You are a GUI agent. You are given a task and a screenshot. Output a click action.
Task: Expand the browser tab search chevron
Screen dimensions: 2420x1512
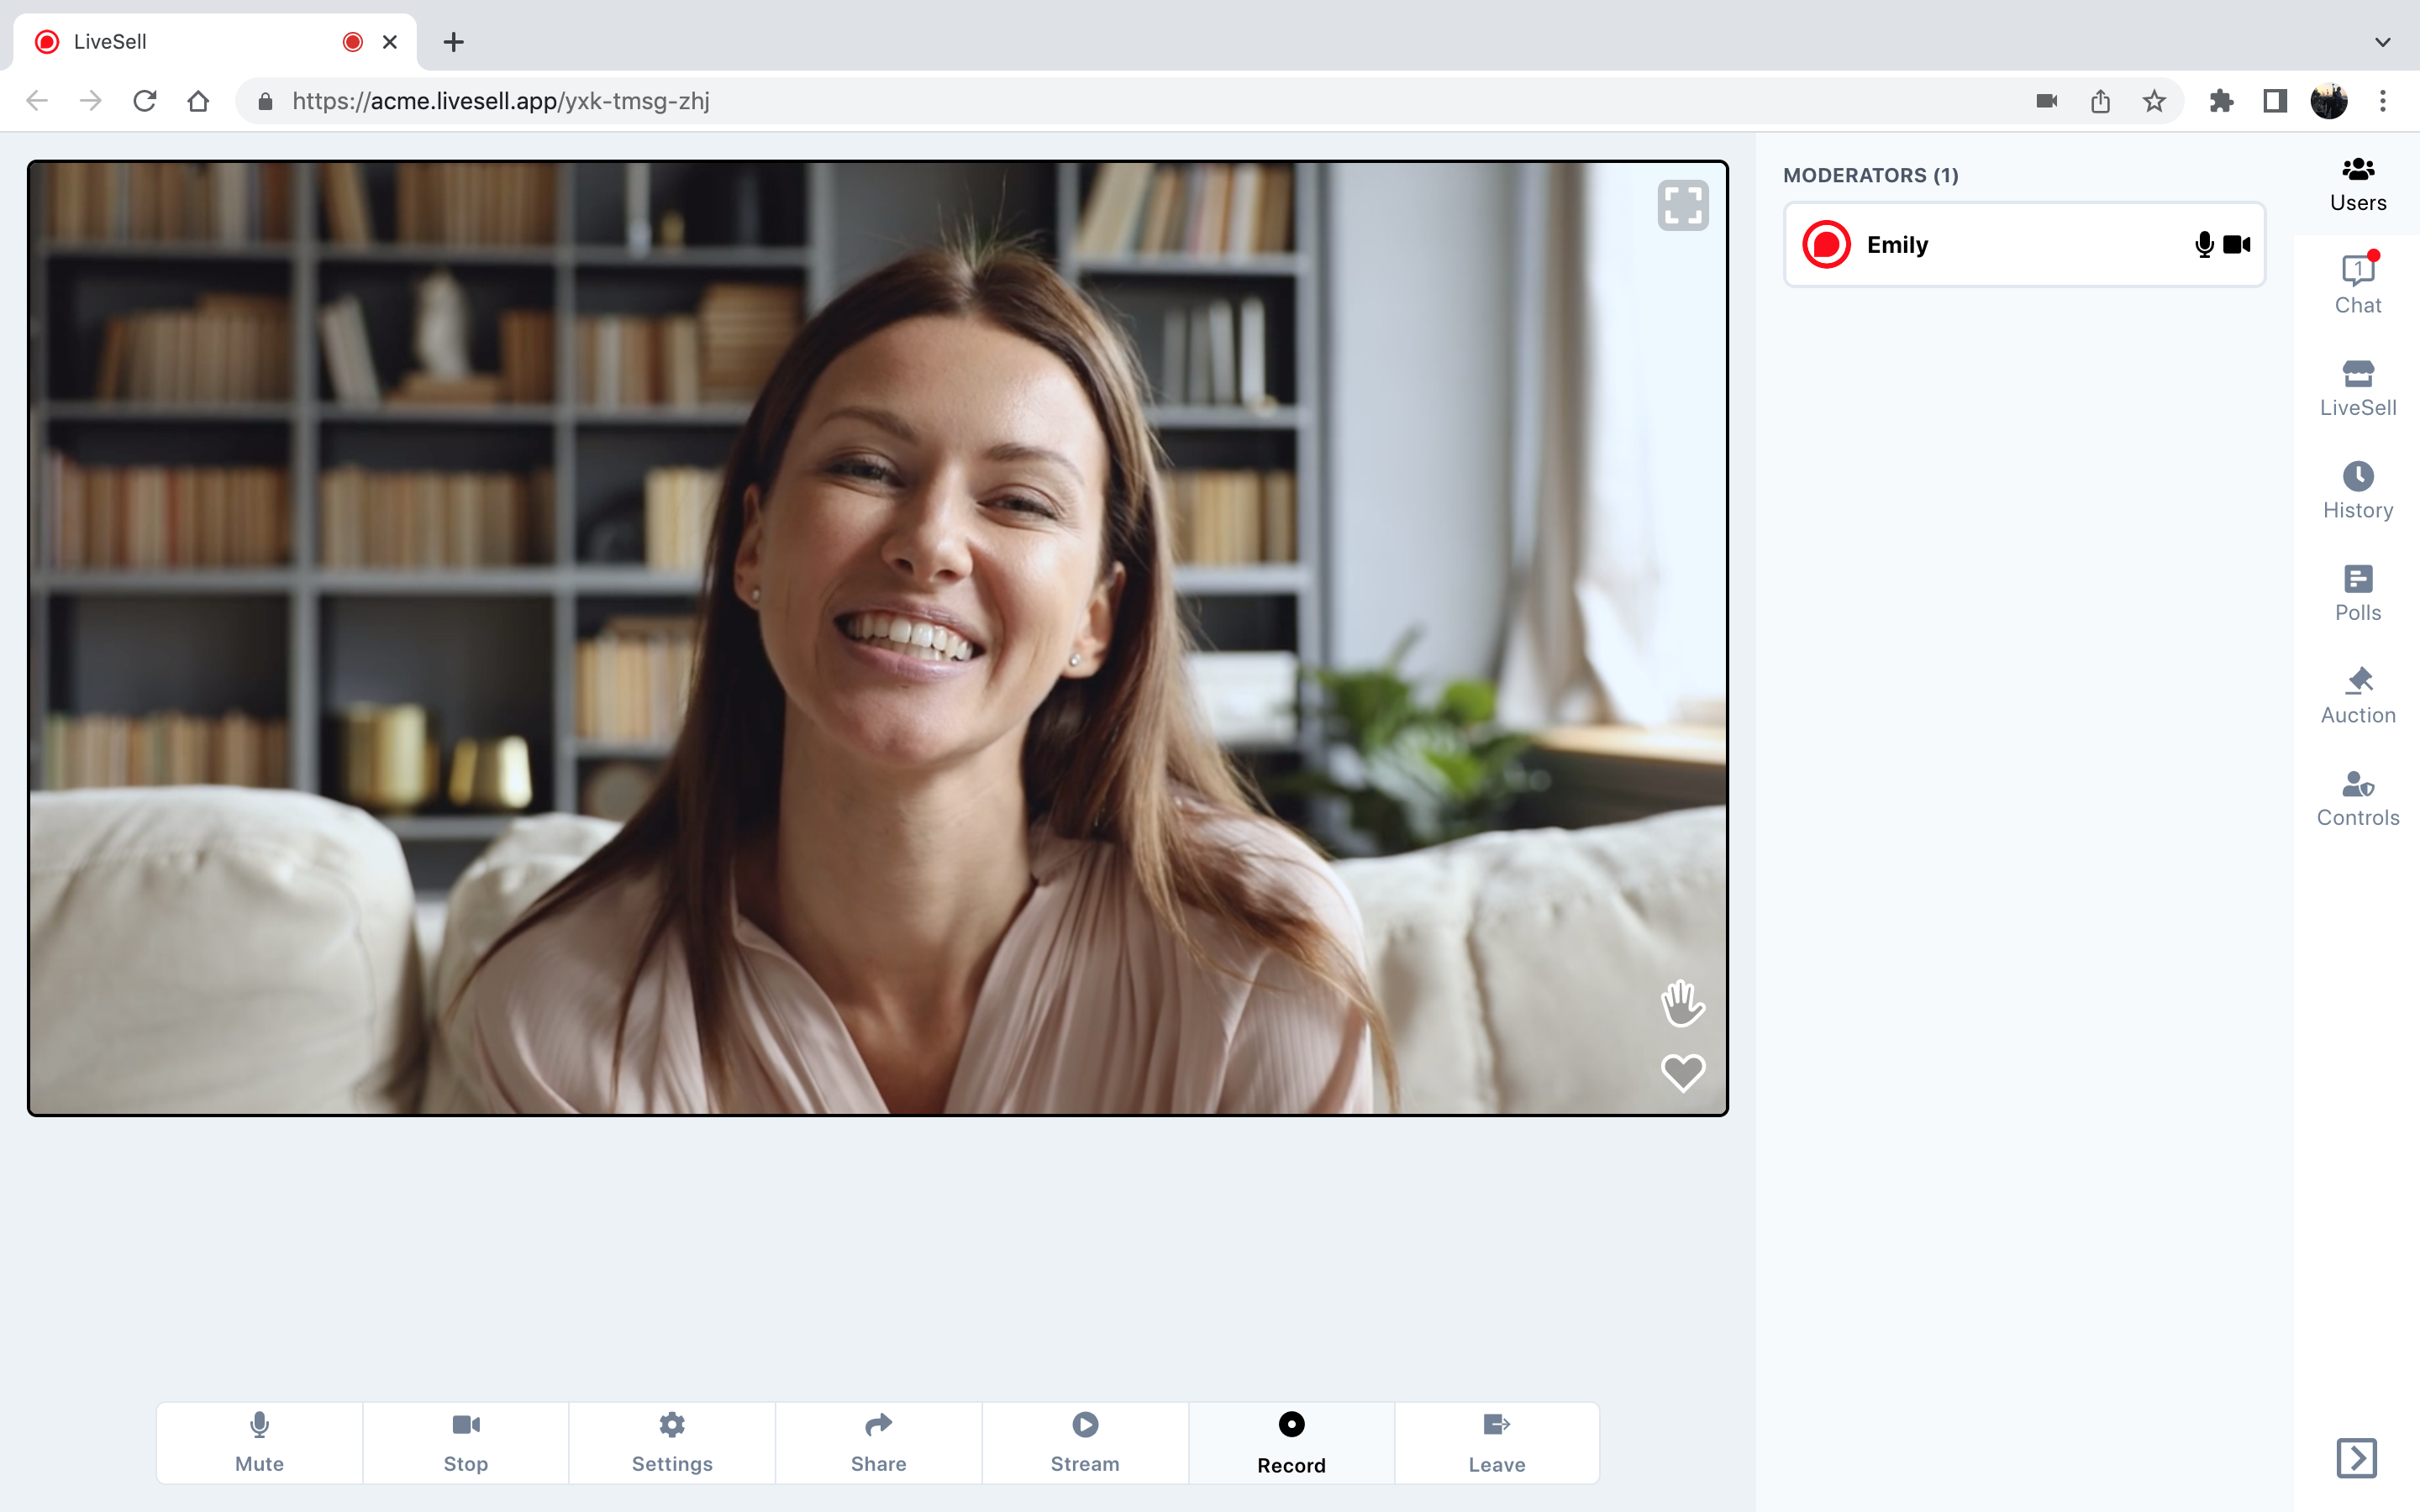(2382, 42)
